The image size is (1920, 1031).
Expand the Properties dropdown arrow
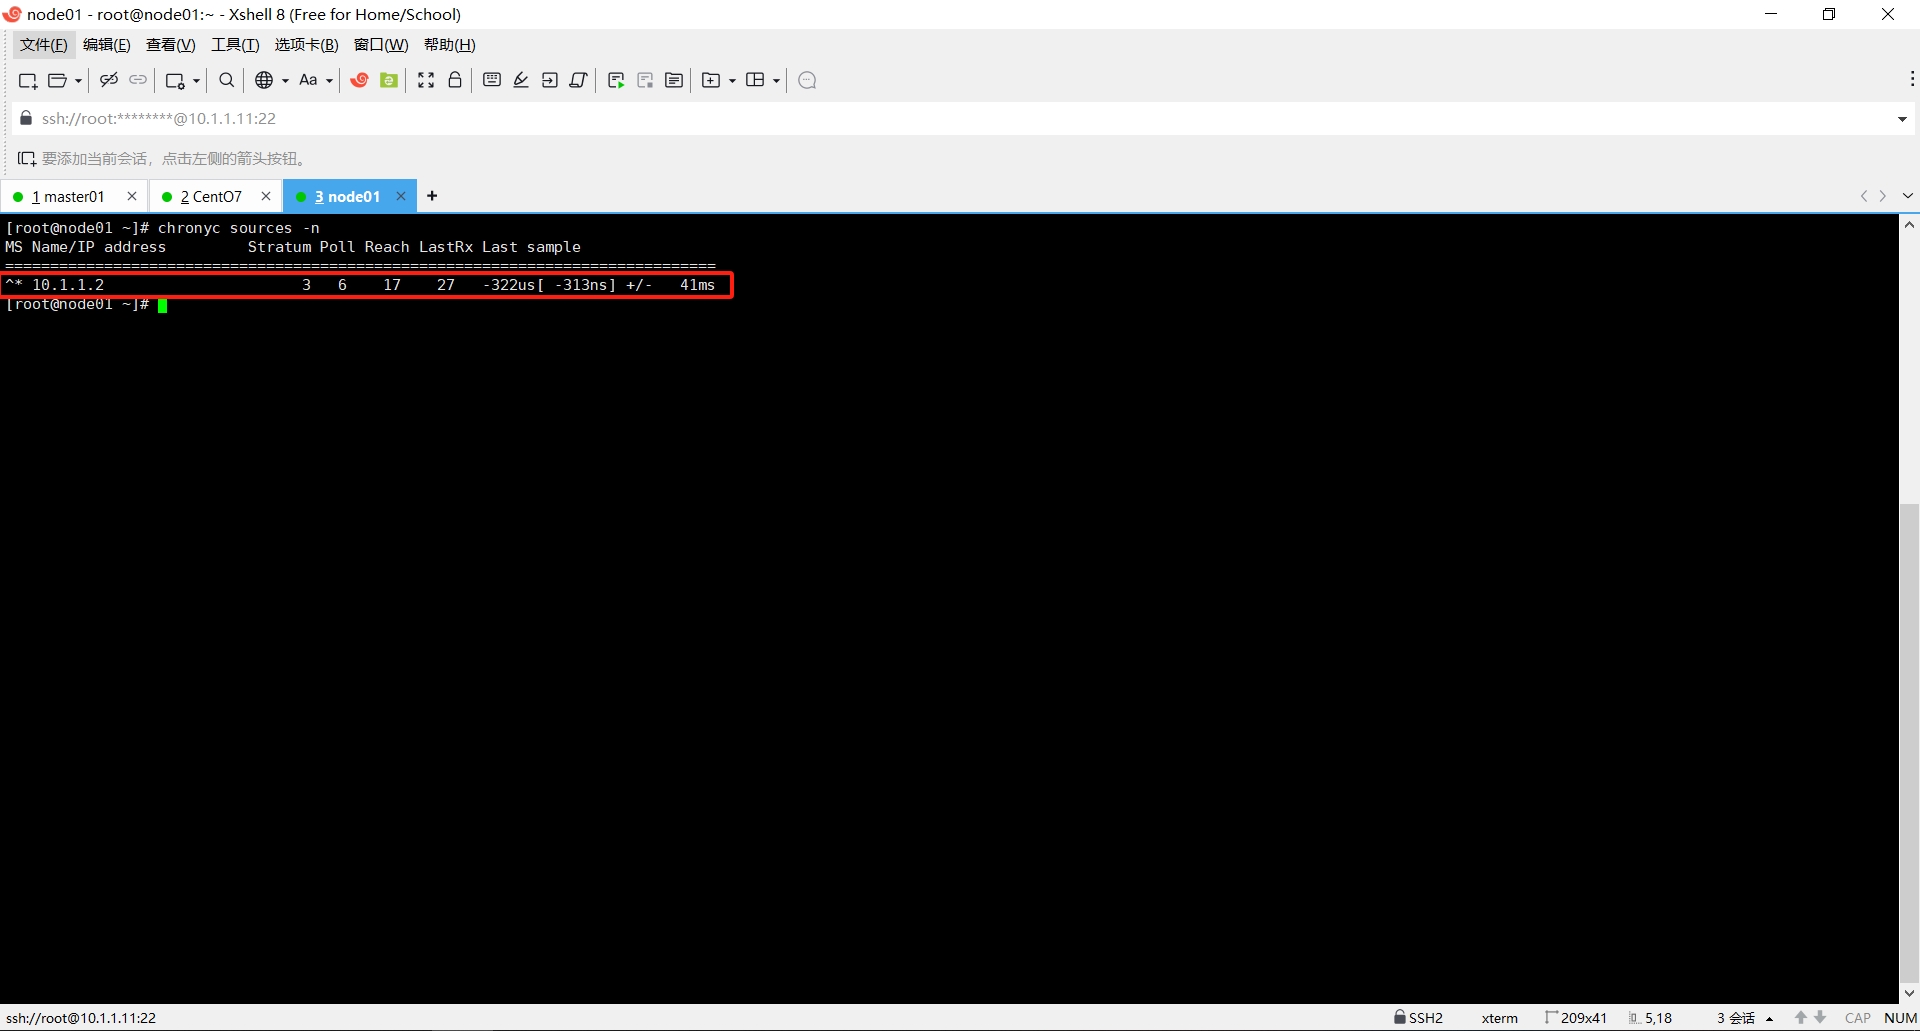tap(196, 81)
